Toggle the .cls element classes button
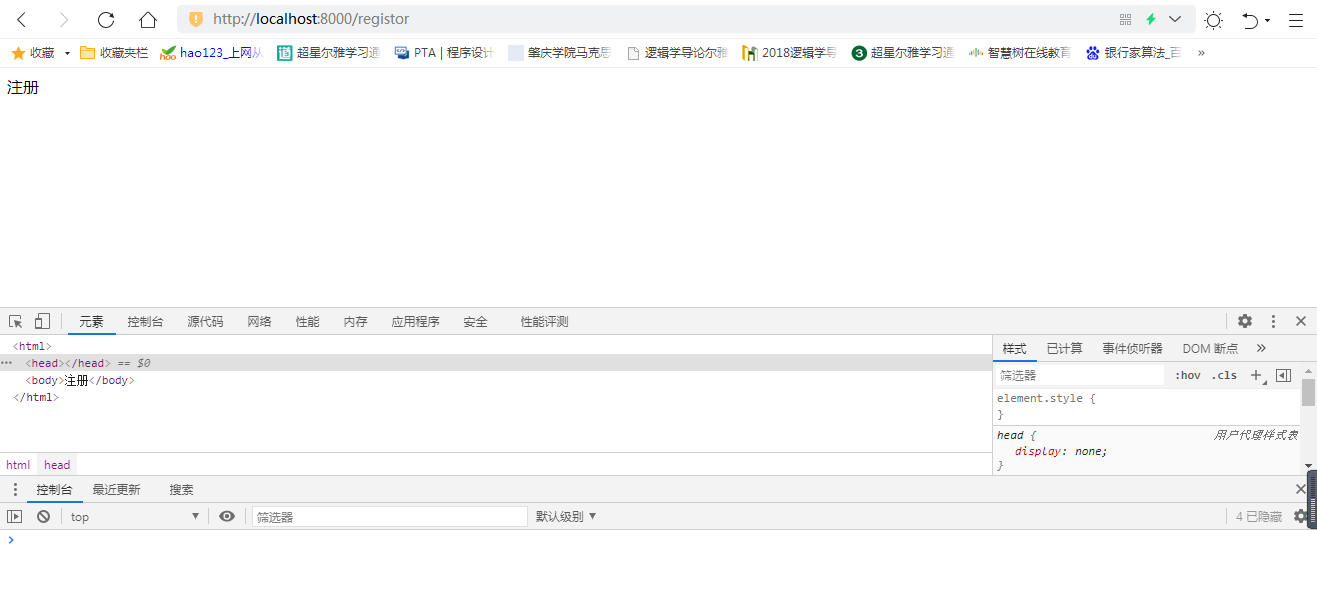Viewport: 1317px width, 591px height. pos(1224,375)
